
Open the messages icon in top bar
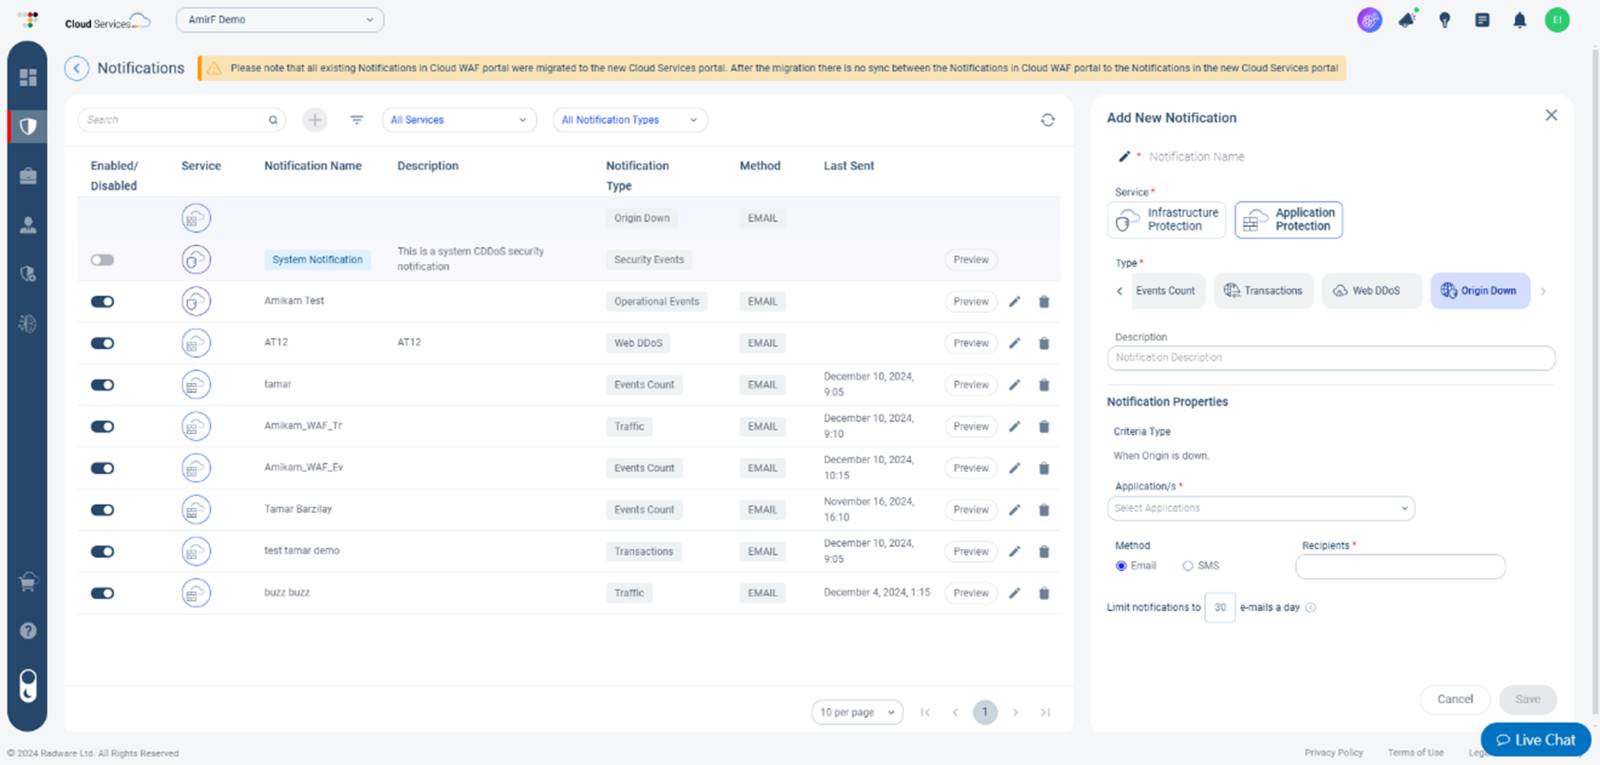(x=1482, y=20)
